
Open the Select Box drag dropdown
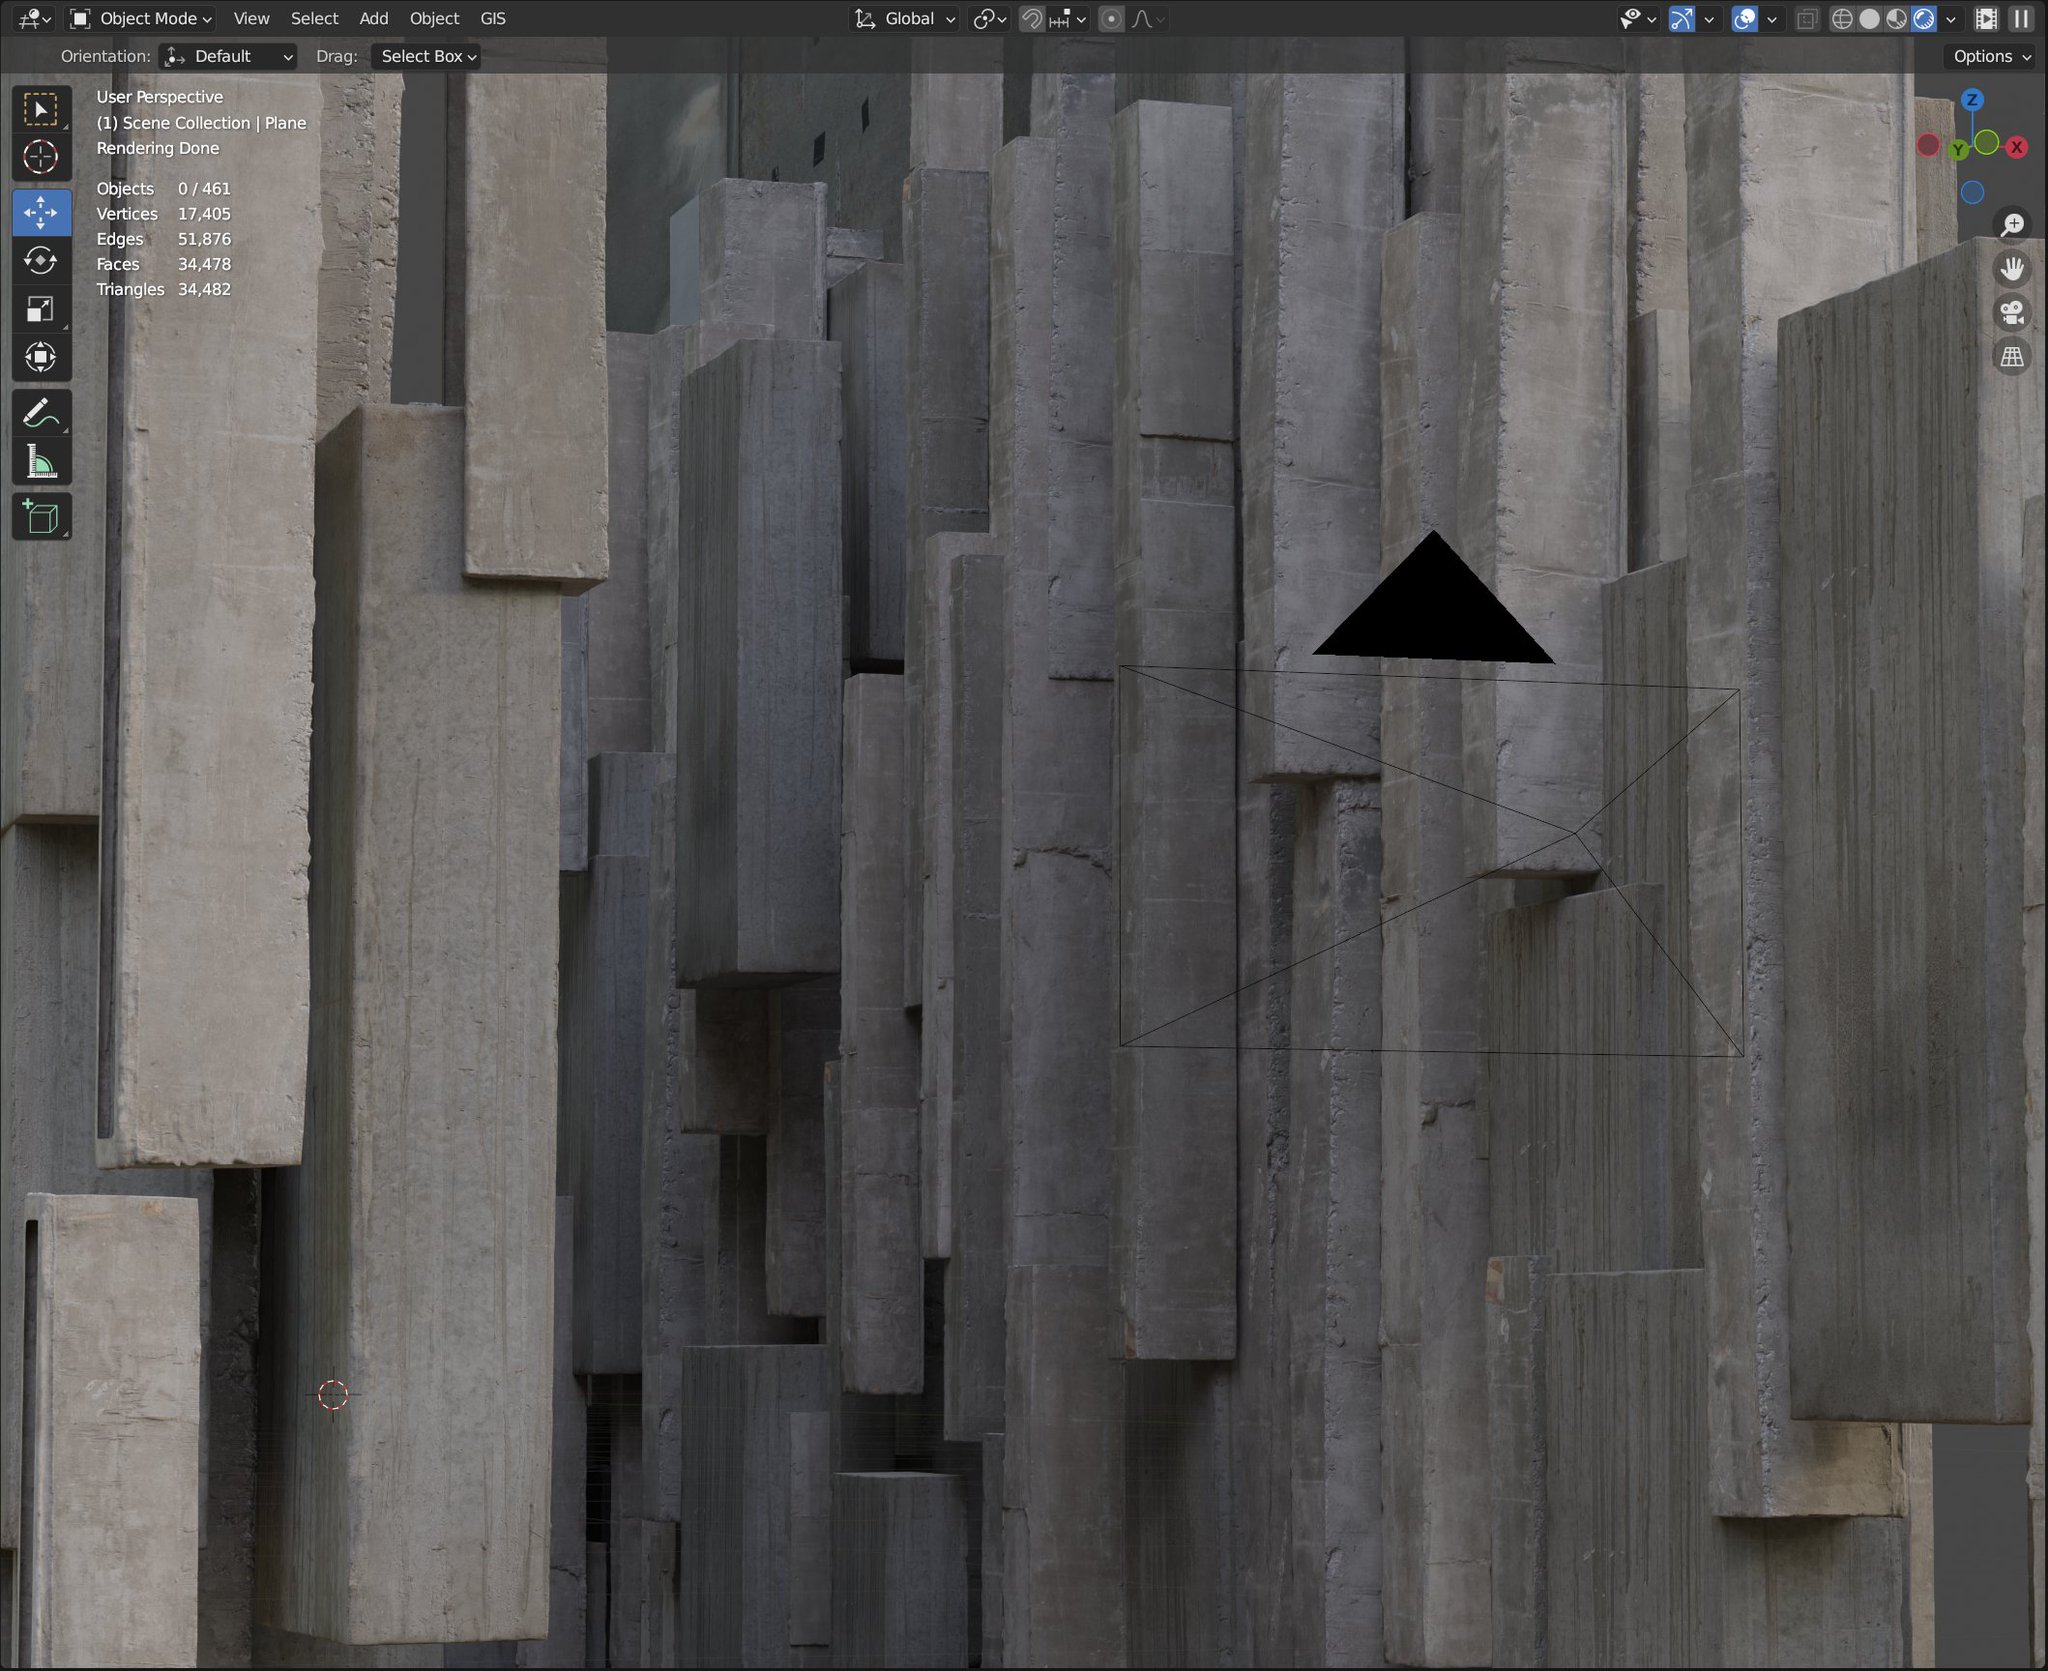[x=427, y=57]
